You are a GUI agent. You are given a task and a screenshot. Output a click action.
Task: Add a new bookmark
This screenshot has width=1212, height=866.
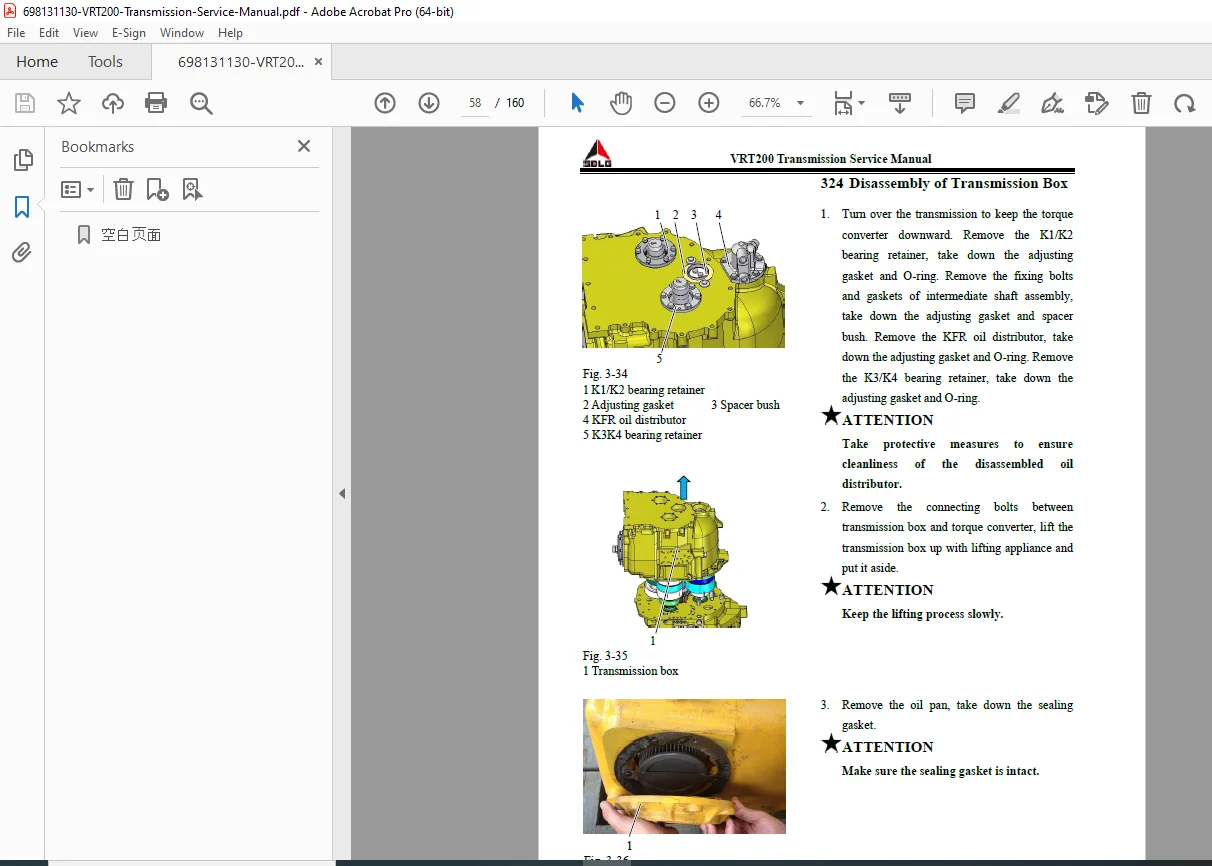tap(157, 189)
